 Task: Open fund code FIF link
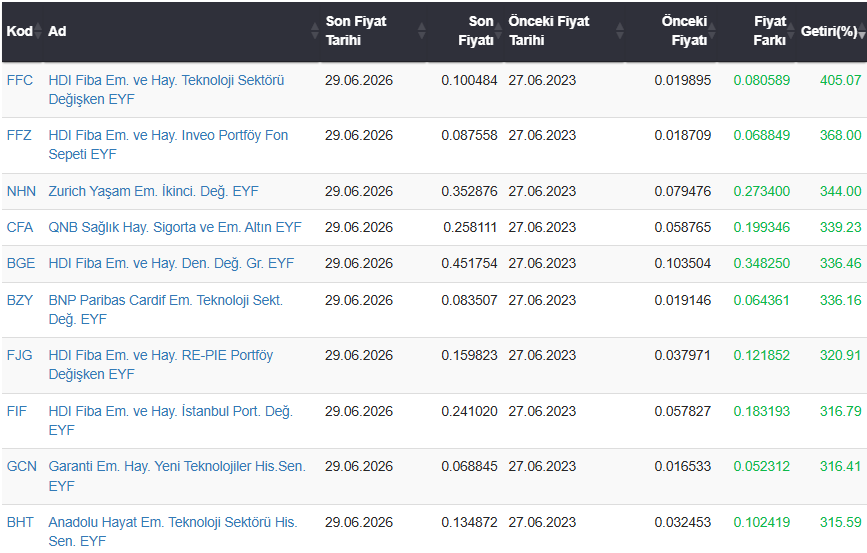17,411
